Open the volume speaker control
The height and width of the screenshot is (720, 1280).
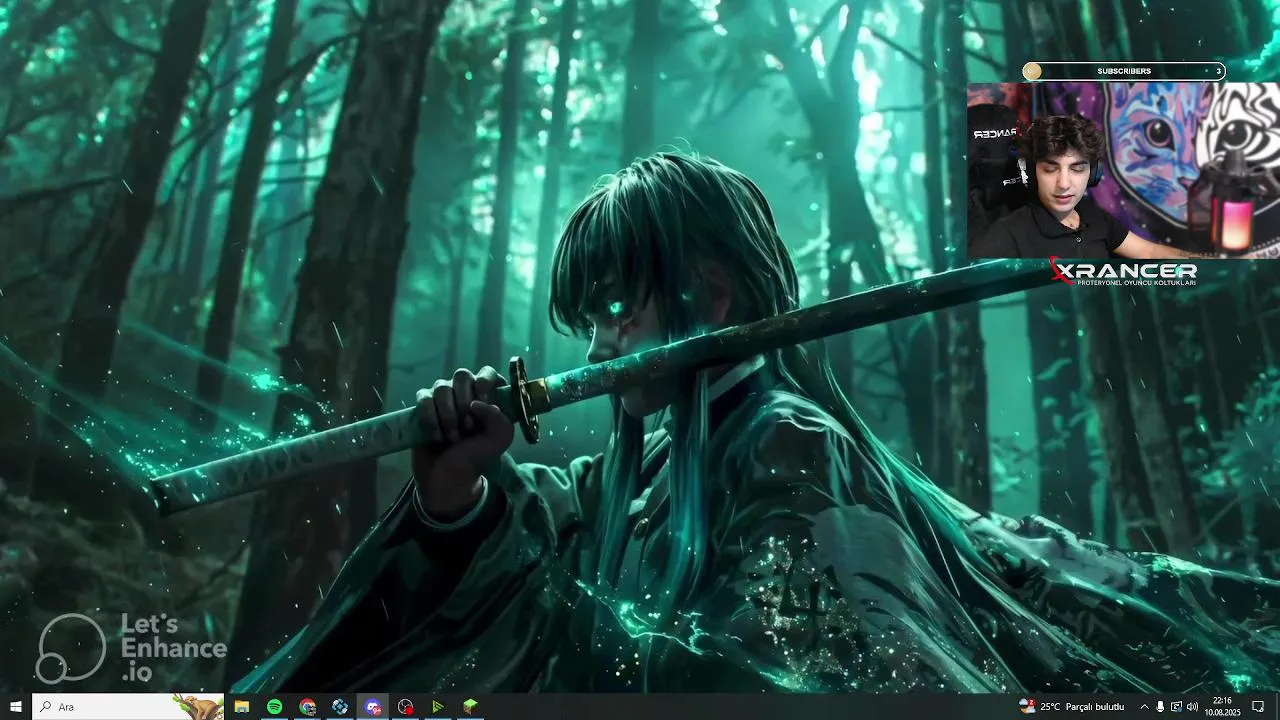coord(1192,707)
